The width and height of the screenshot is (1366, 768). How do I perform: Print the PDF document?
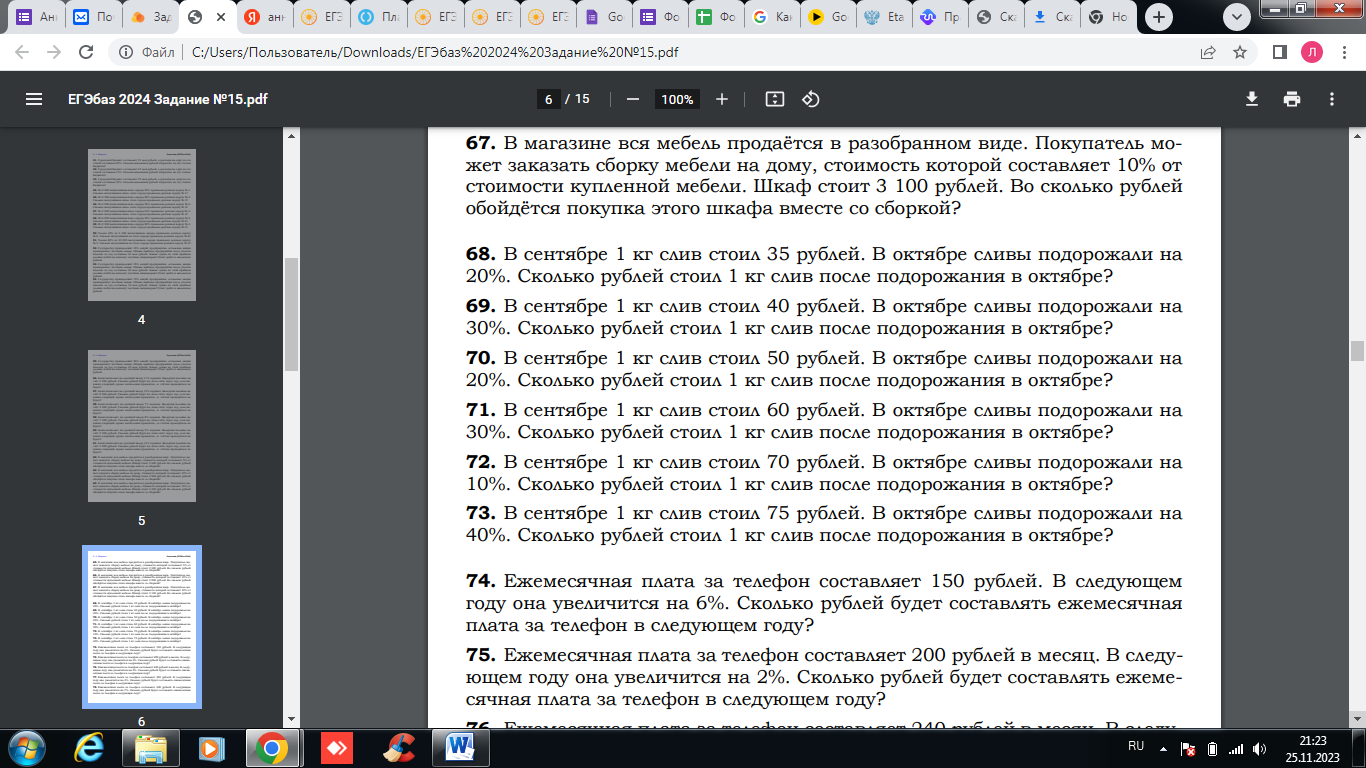(x=1292, y=99)
